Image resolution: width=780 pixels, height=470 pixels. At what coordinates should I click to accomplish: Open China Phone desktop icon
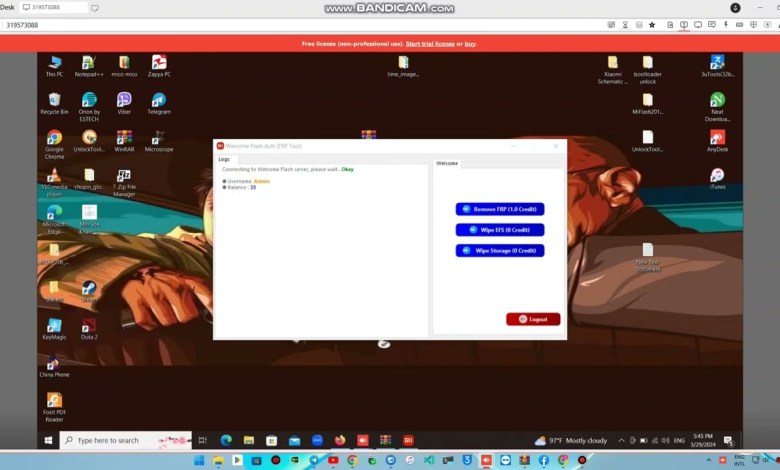[x=54, y=367]
